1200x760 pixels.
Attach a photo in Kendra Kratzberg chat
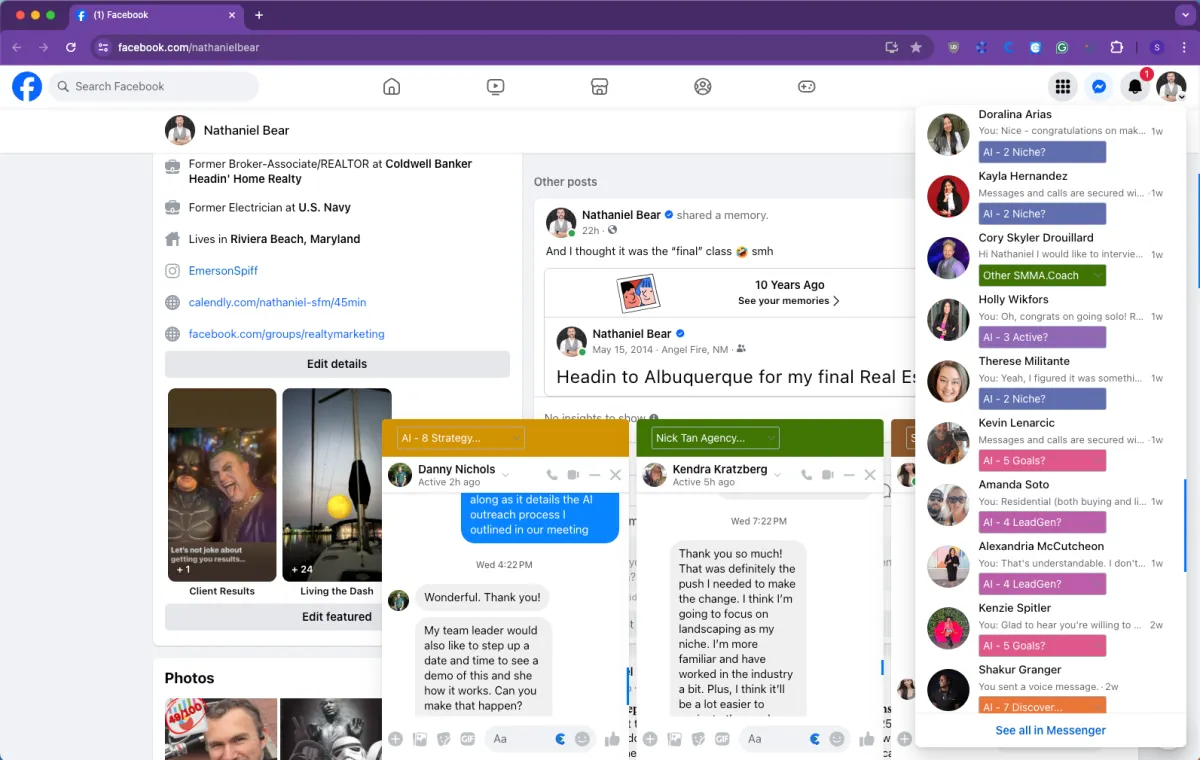675,739
